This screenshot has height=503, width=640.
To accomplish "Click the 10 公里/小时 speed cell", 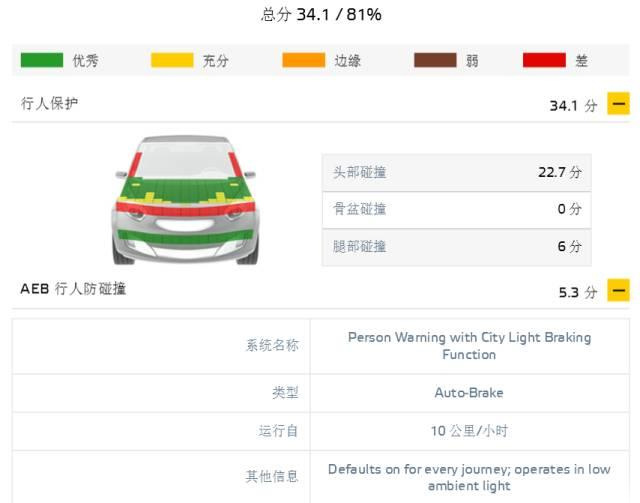I will tap(469, 431).
